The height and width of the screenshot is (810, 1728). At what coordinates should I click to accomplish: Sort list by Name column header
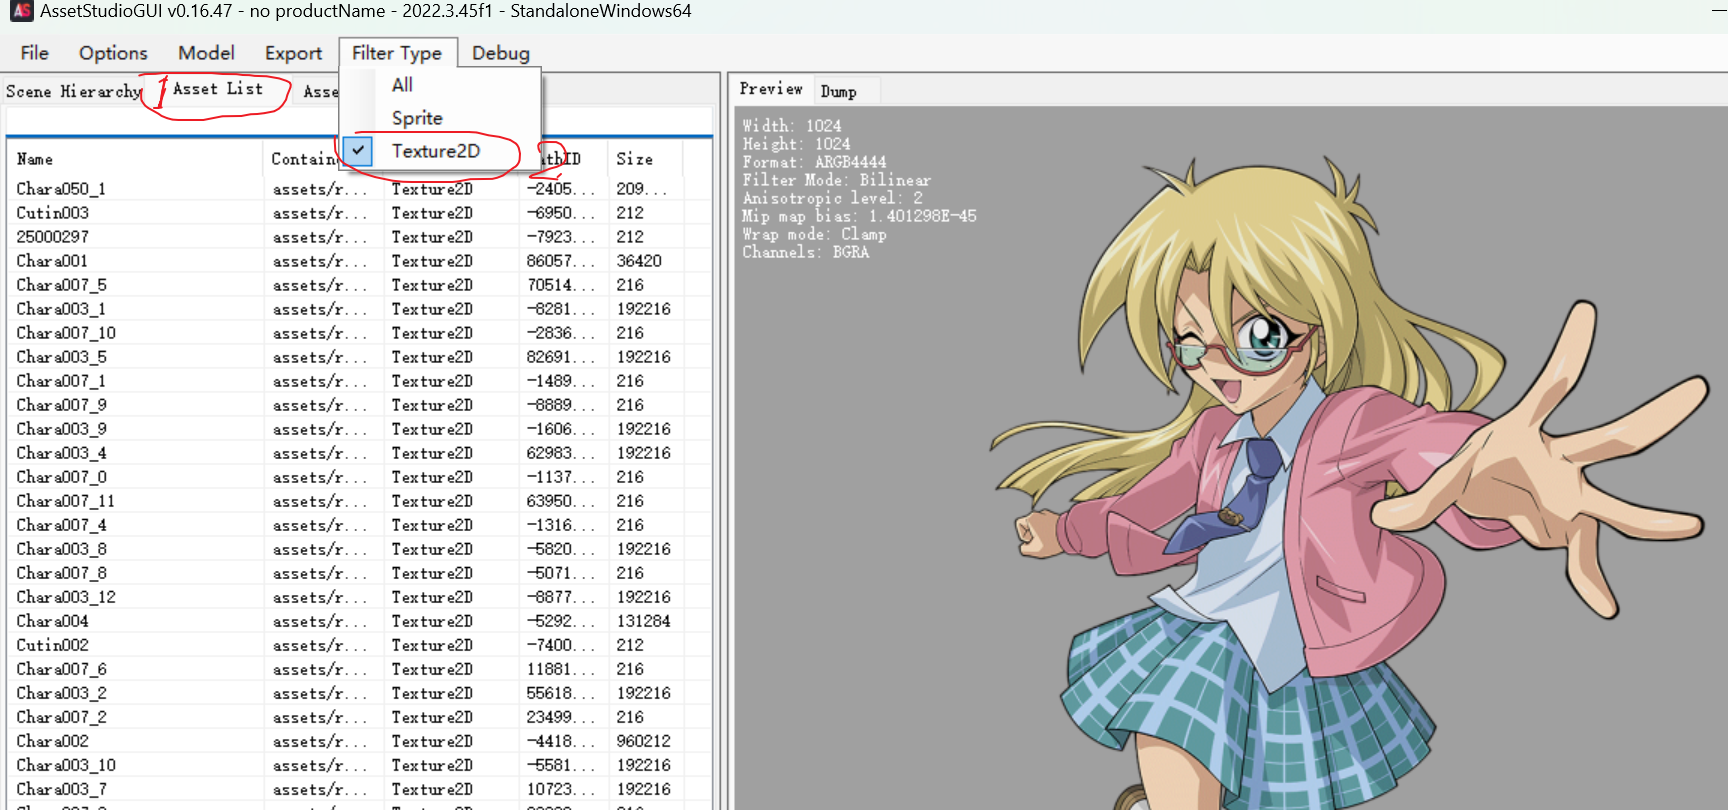(x=135, y=159)
